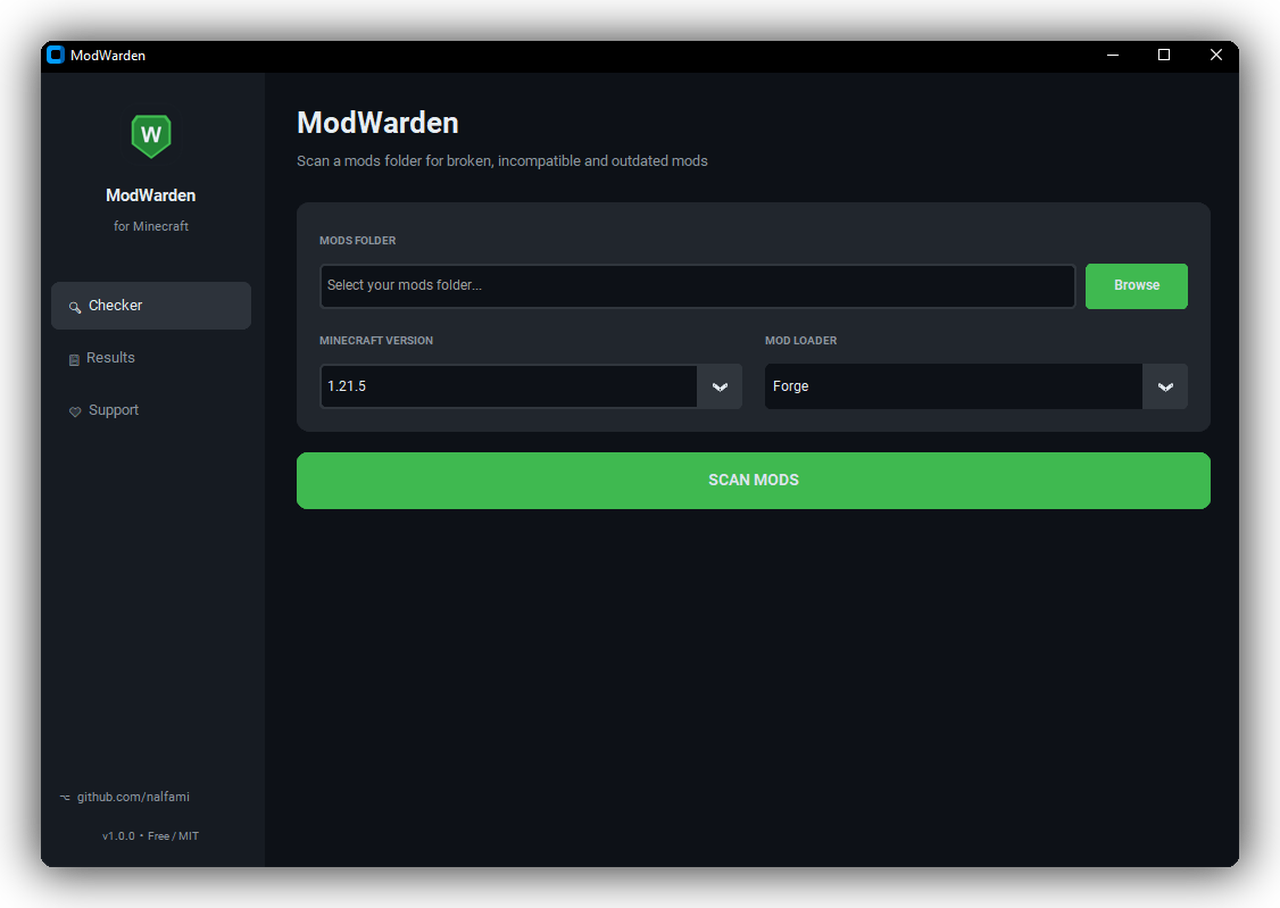Click the MODS FOLDER label
Screen dimensions: 1280x908
tap(358, 241)
